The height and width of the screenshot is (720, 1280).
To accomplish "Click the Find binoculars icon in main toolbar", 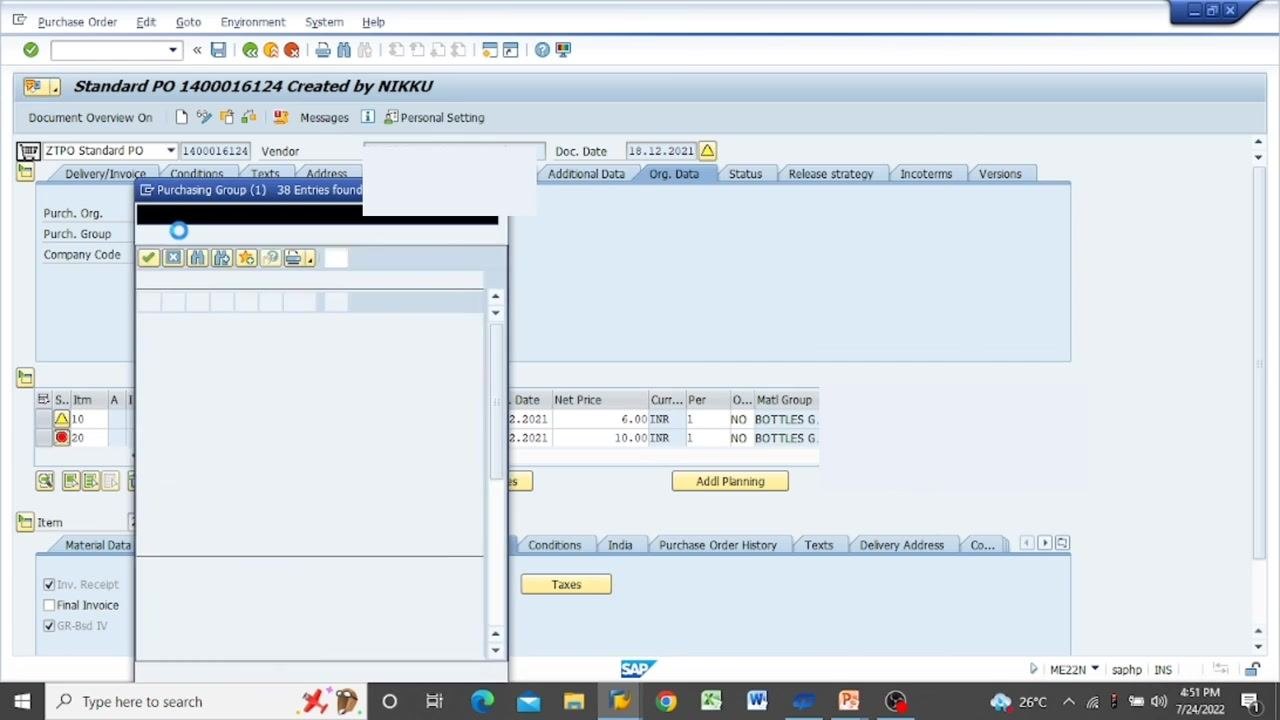I will (344, 50).
